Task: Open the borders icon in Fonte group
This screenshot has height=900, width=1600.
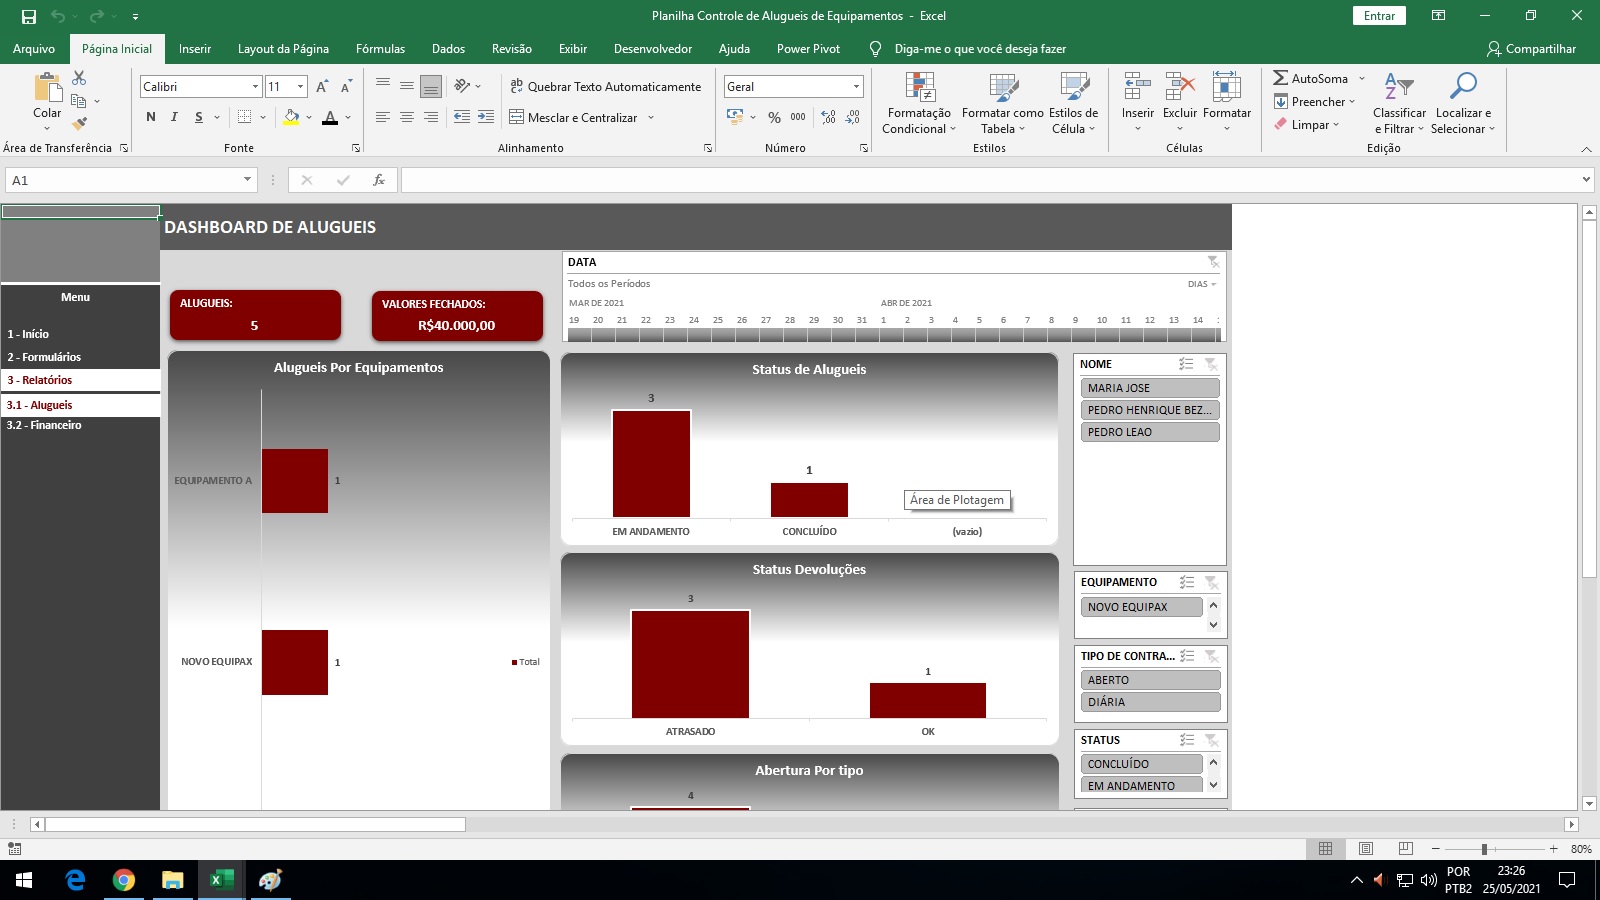Action: pyautogui.click(x=244, y=117)
